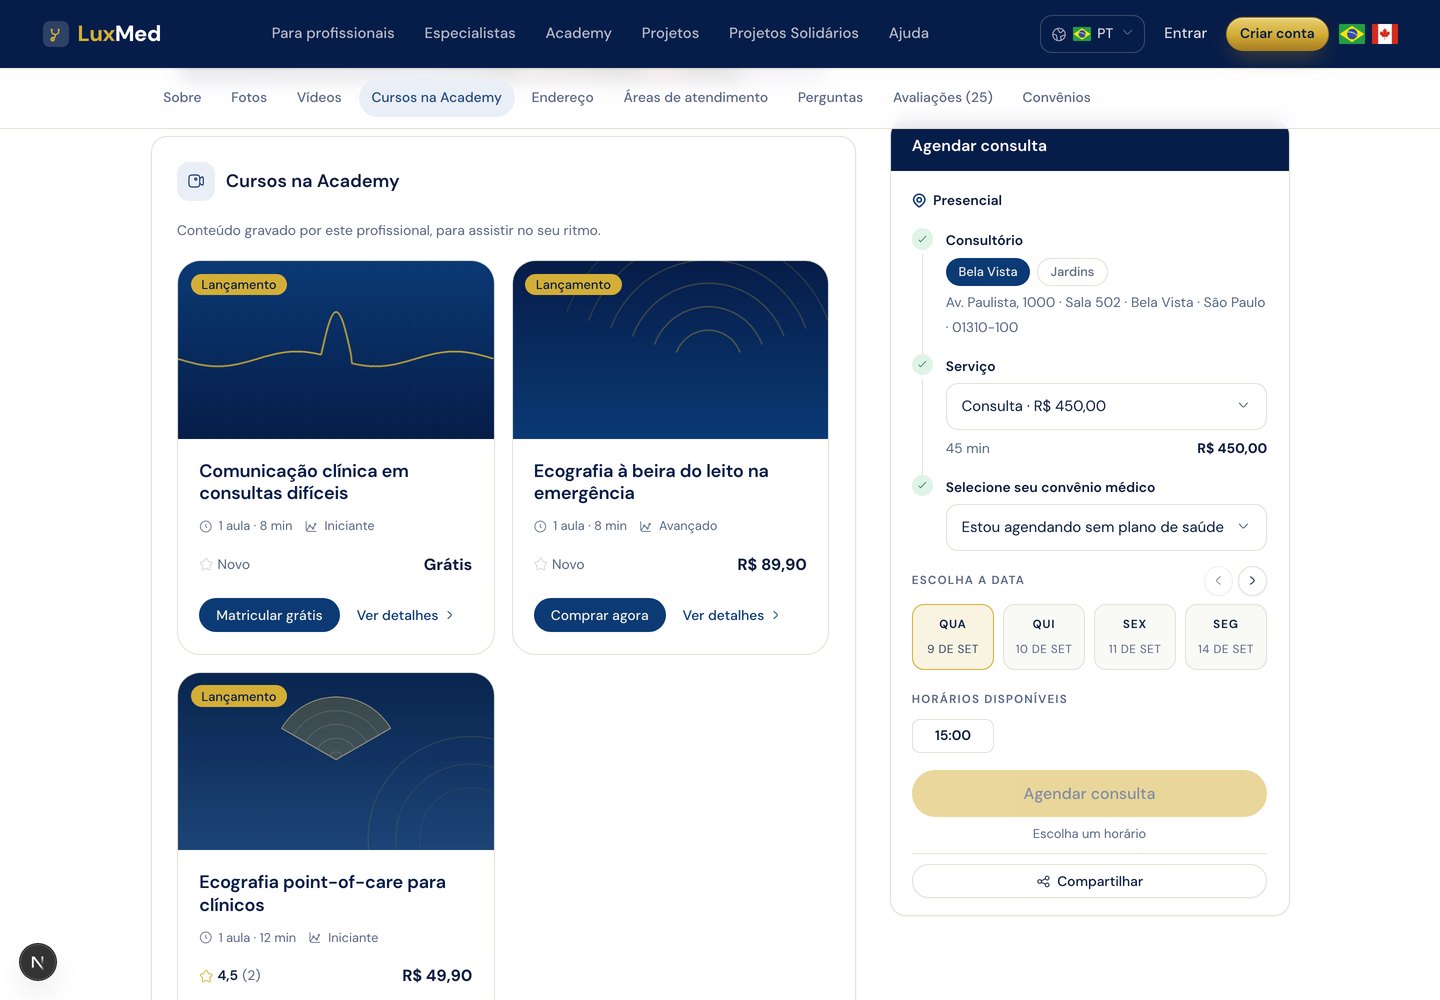This screenshot has width=1440, height=1000.
Task: Click the Presencial location pin icon
Action: pyautogui.click(x=919, y=200)
